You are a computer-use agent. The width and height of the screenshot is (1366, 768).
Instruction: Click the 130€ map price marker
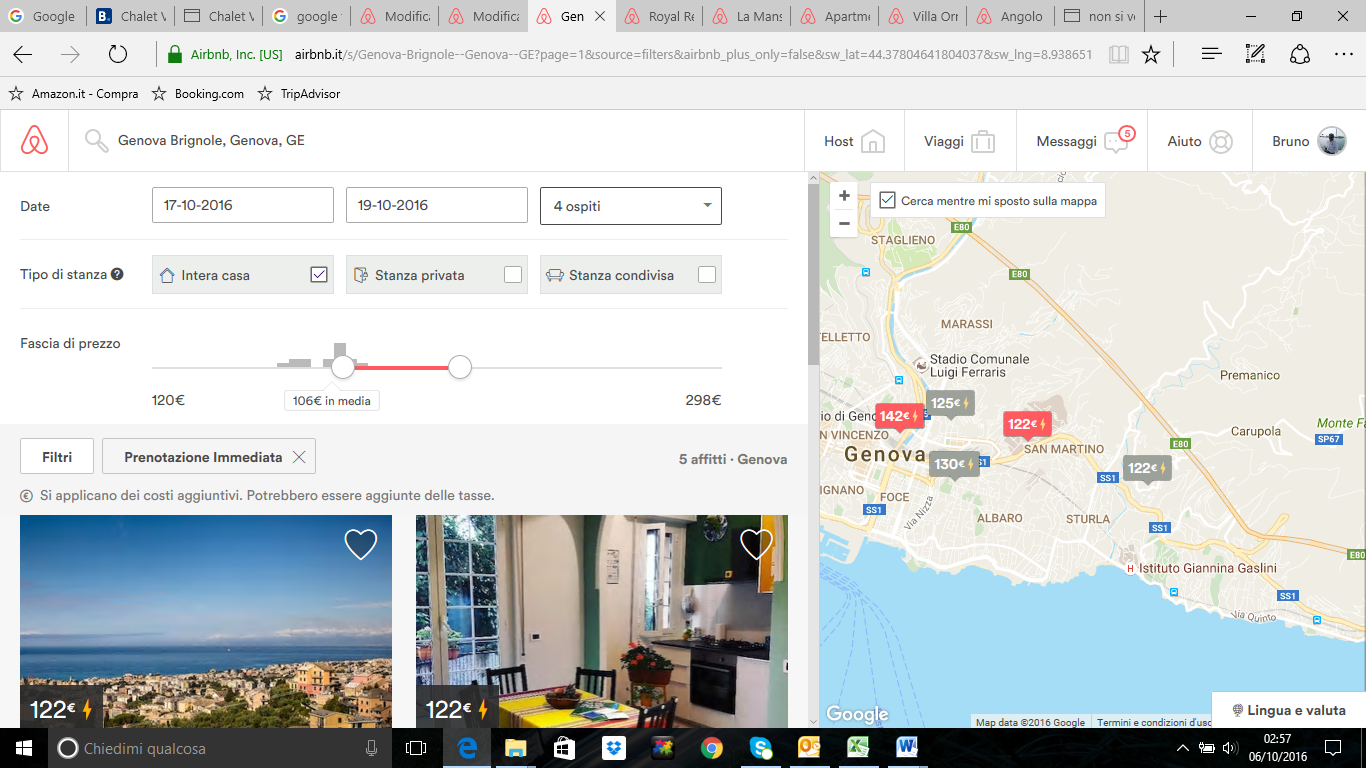[955, 465]
